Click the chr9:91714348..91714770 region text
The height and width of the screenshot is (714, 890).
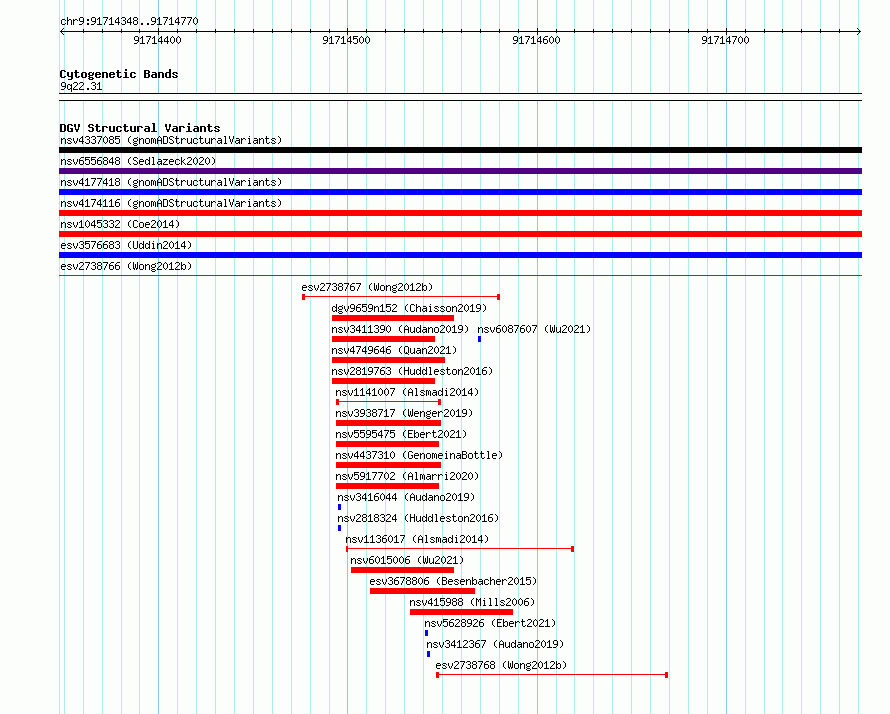coord(129,22)
